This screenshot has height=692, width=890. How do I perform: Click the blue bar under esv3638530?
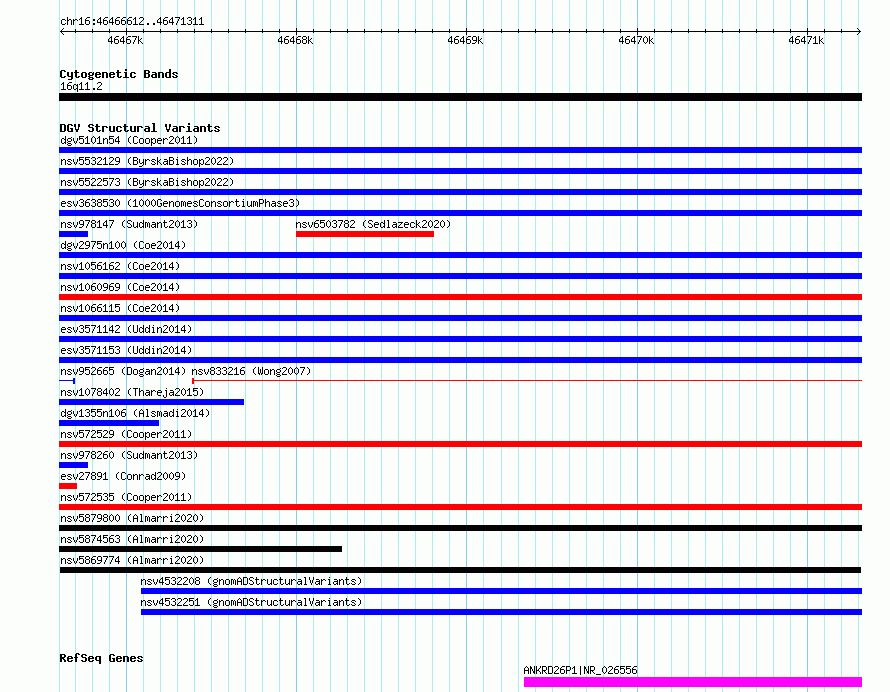pos(460,213)
